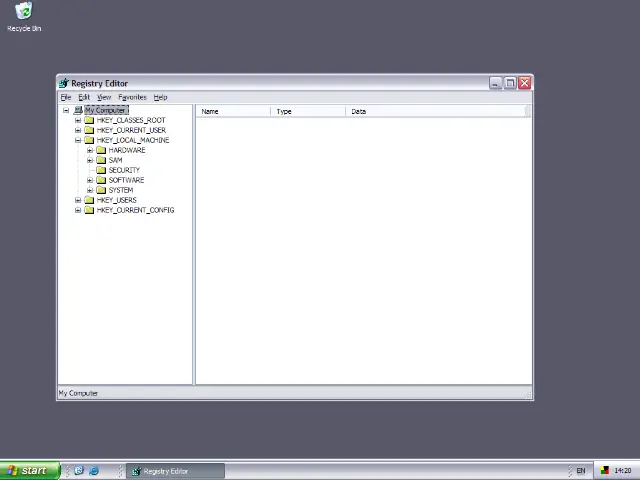Viewport: 640px width, 480px height.
Task: Expand the HKEY_CLASSES_ROOT key
Action: tap(78, 120)
